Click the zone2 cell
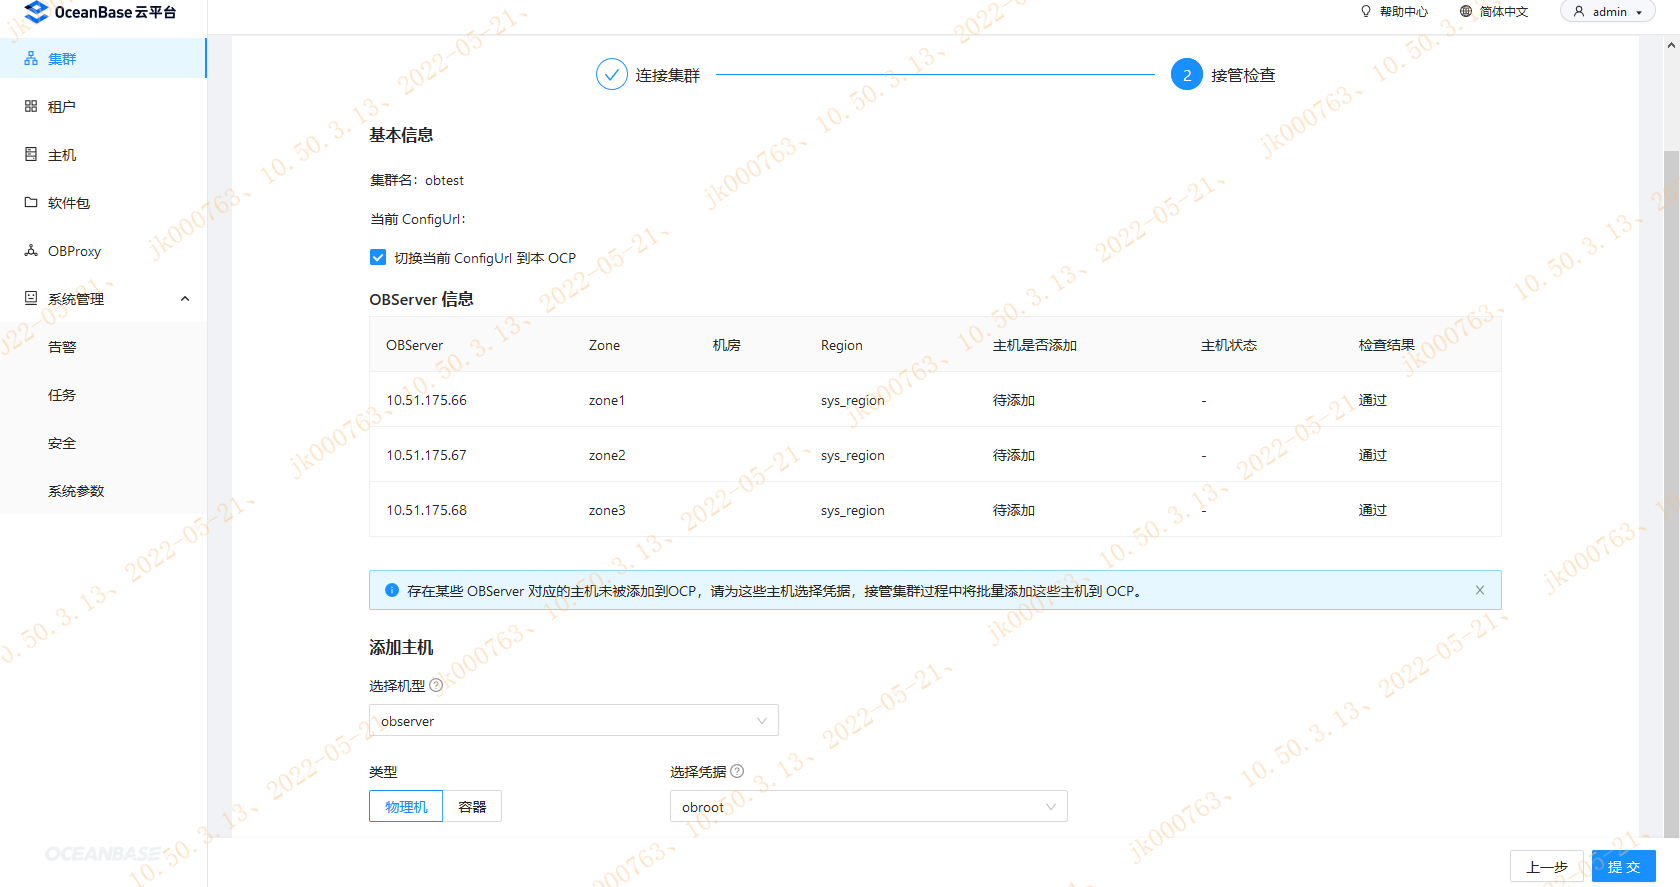This screenshot has height=887, width=1680. pyautogui.click(x=607, y=455)
